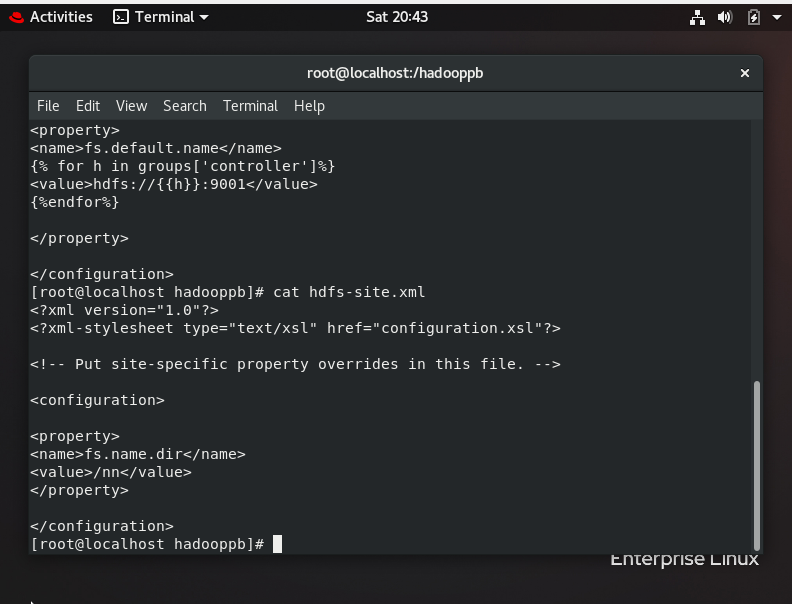Viewport: 792px width, 604px height.
Task: Open the volume speaker icon
Action: pos(725,18)
